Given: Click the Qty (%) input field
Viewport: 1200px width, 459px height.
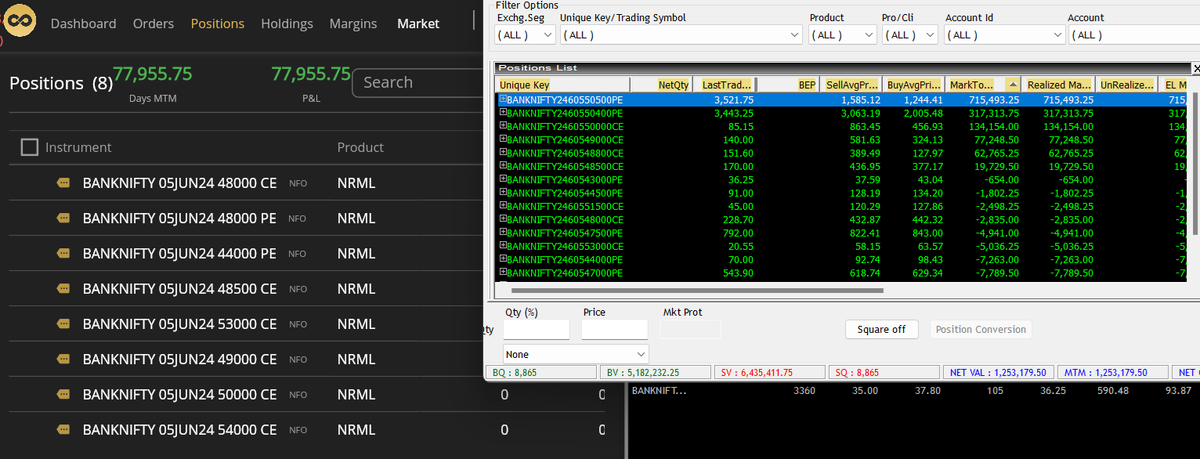Looking at the screenshot, I should (x=536, y=329).
